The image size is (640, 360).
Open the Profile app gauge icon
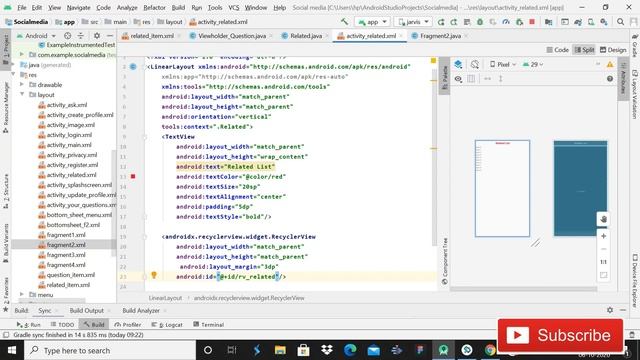click(x=506, y=22)
